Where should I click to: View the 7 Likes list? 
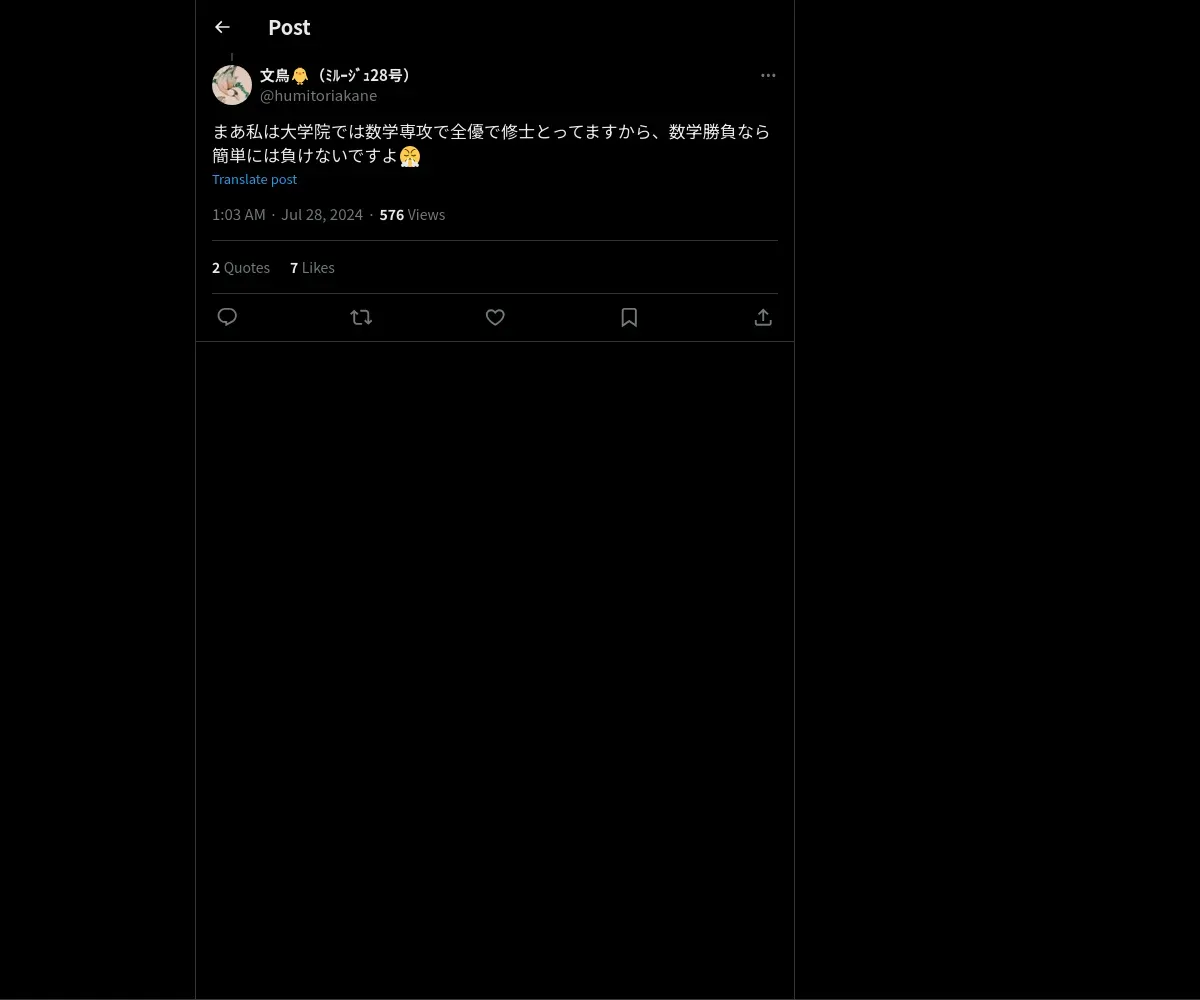tap(312, 267)
